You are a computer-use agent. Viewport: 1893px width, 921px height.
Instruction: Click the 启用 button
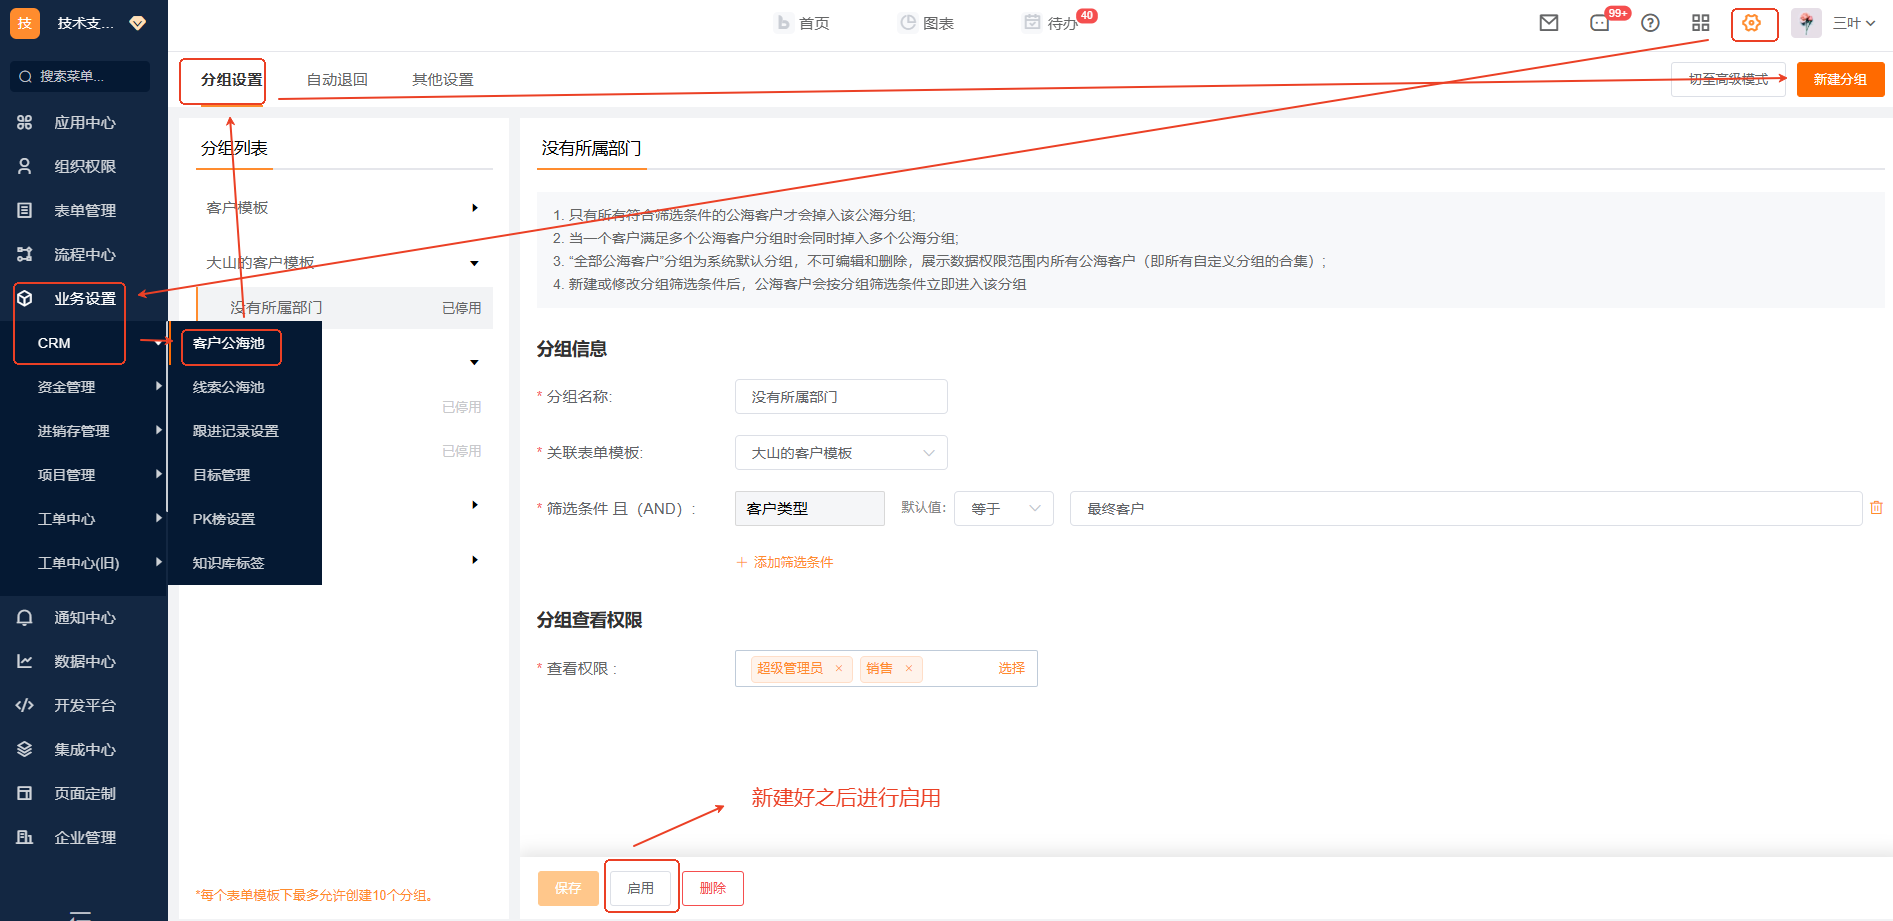click(x=640, y=888)
